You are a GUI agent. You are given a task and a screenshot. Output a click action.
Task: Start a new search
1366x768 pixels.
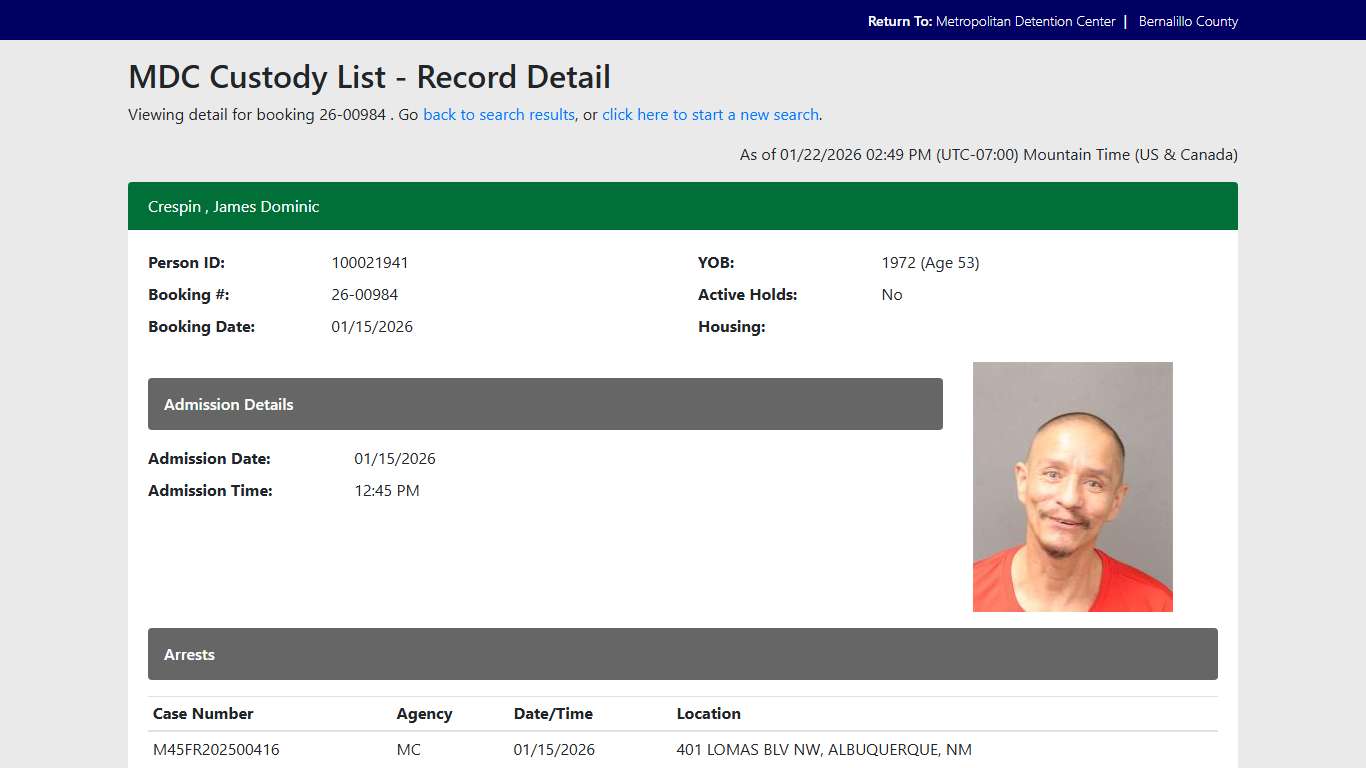tap(710, 114)
